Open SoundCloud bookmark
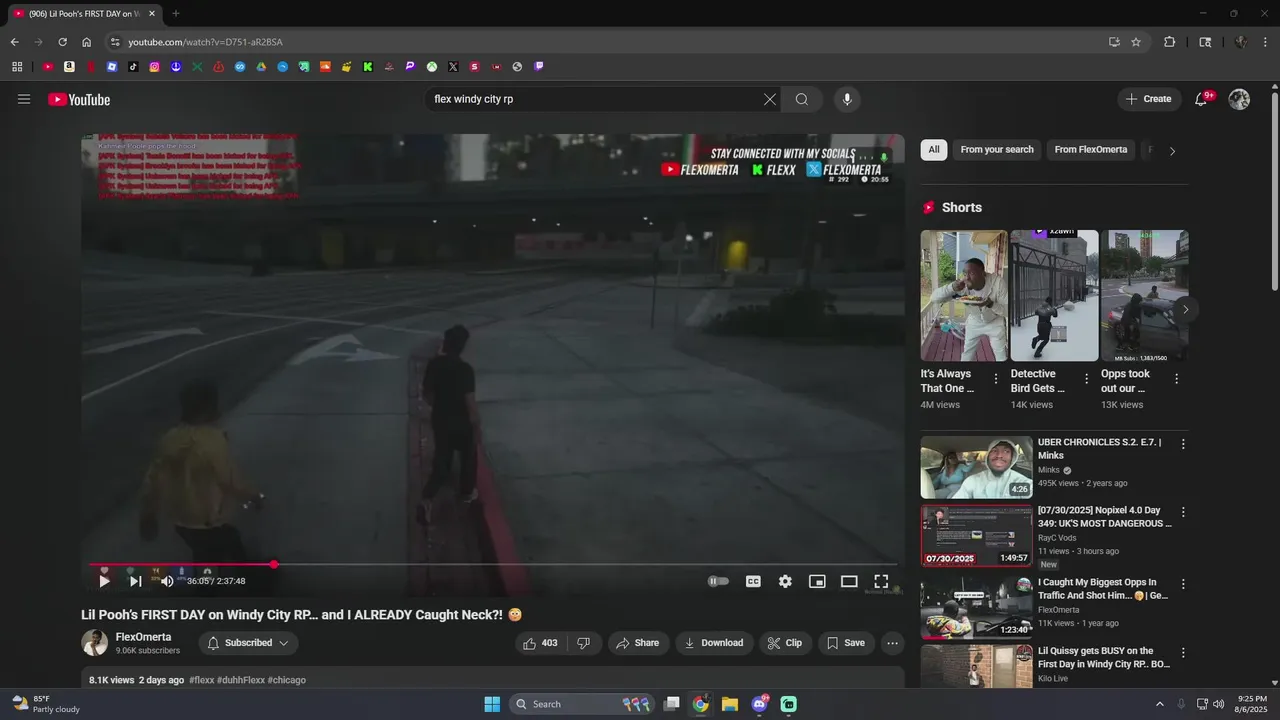 [x=325, y=67]
